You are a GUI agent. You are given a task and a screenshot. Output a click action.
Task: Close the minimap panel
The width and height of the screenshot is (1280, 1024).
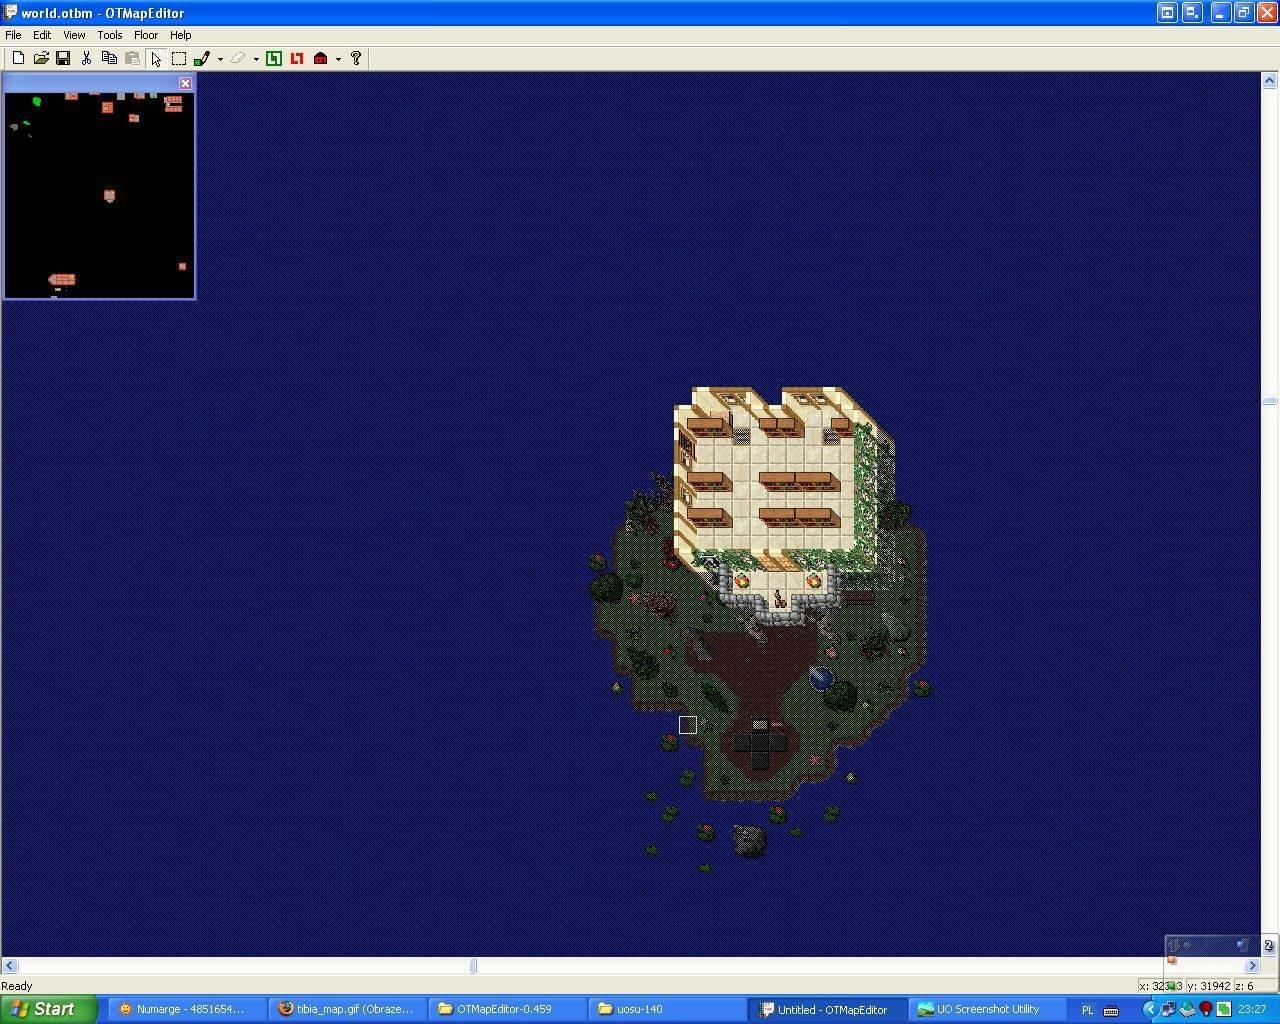point(185,83)
